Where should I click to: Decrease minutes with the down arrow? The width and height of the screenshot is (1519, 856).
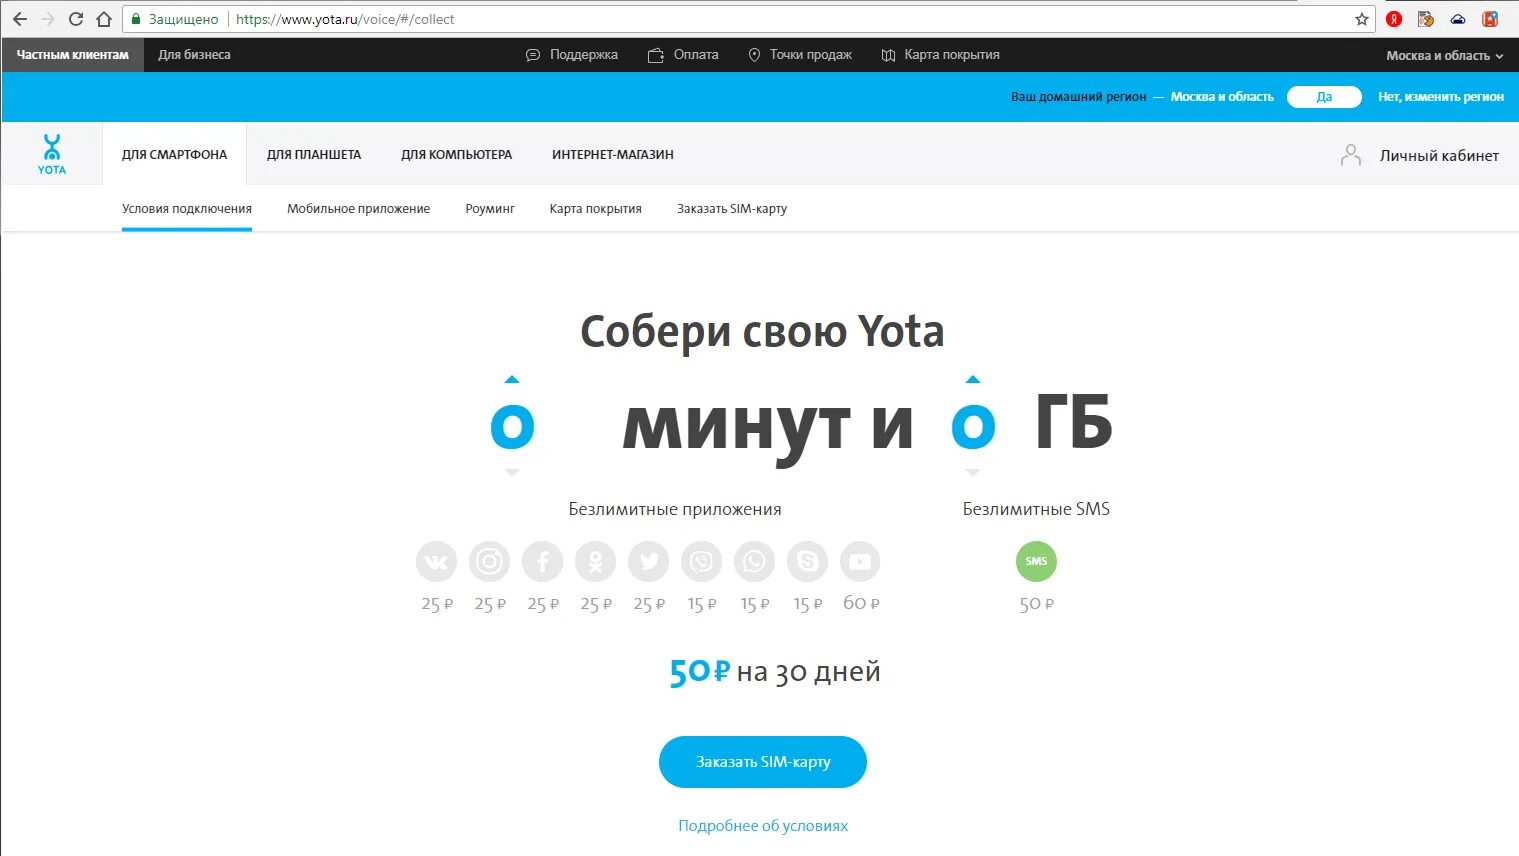[512, 472]
